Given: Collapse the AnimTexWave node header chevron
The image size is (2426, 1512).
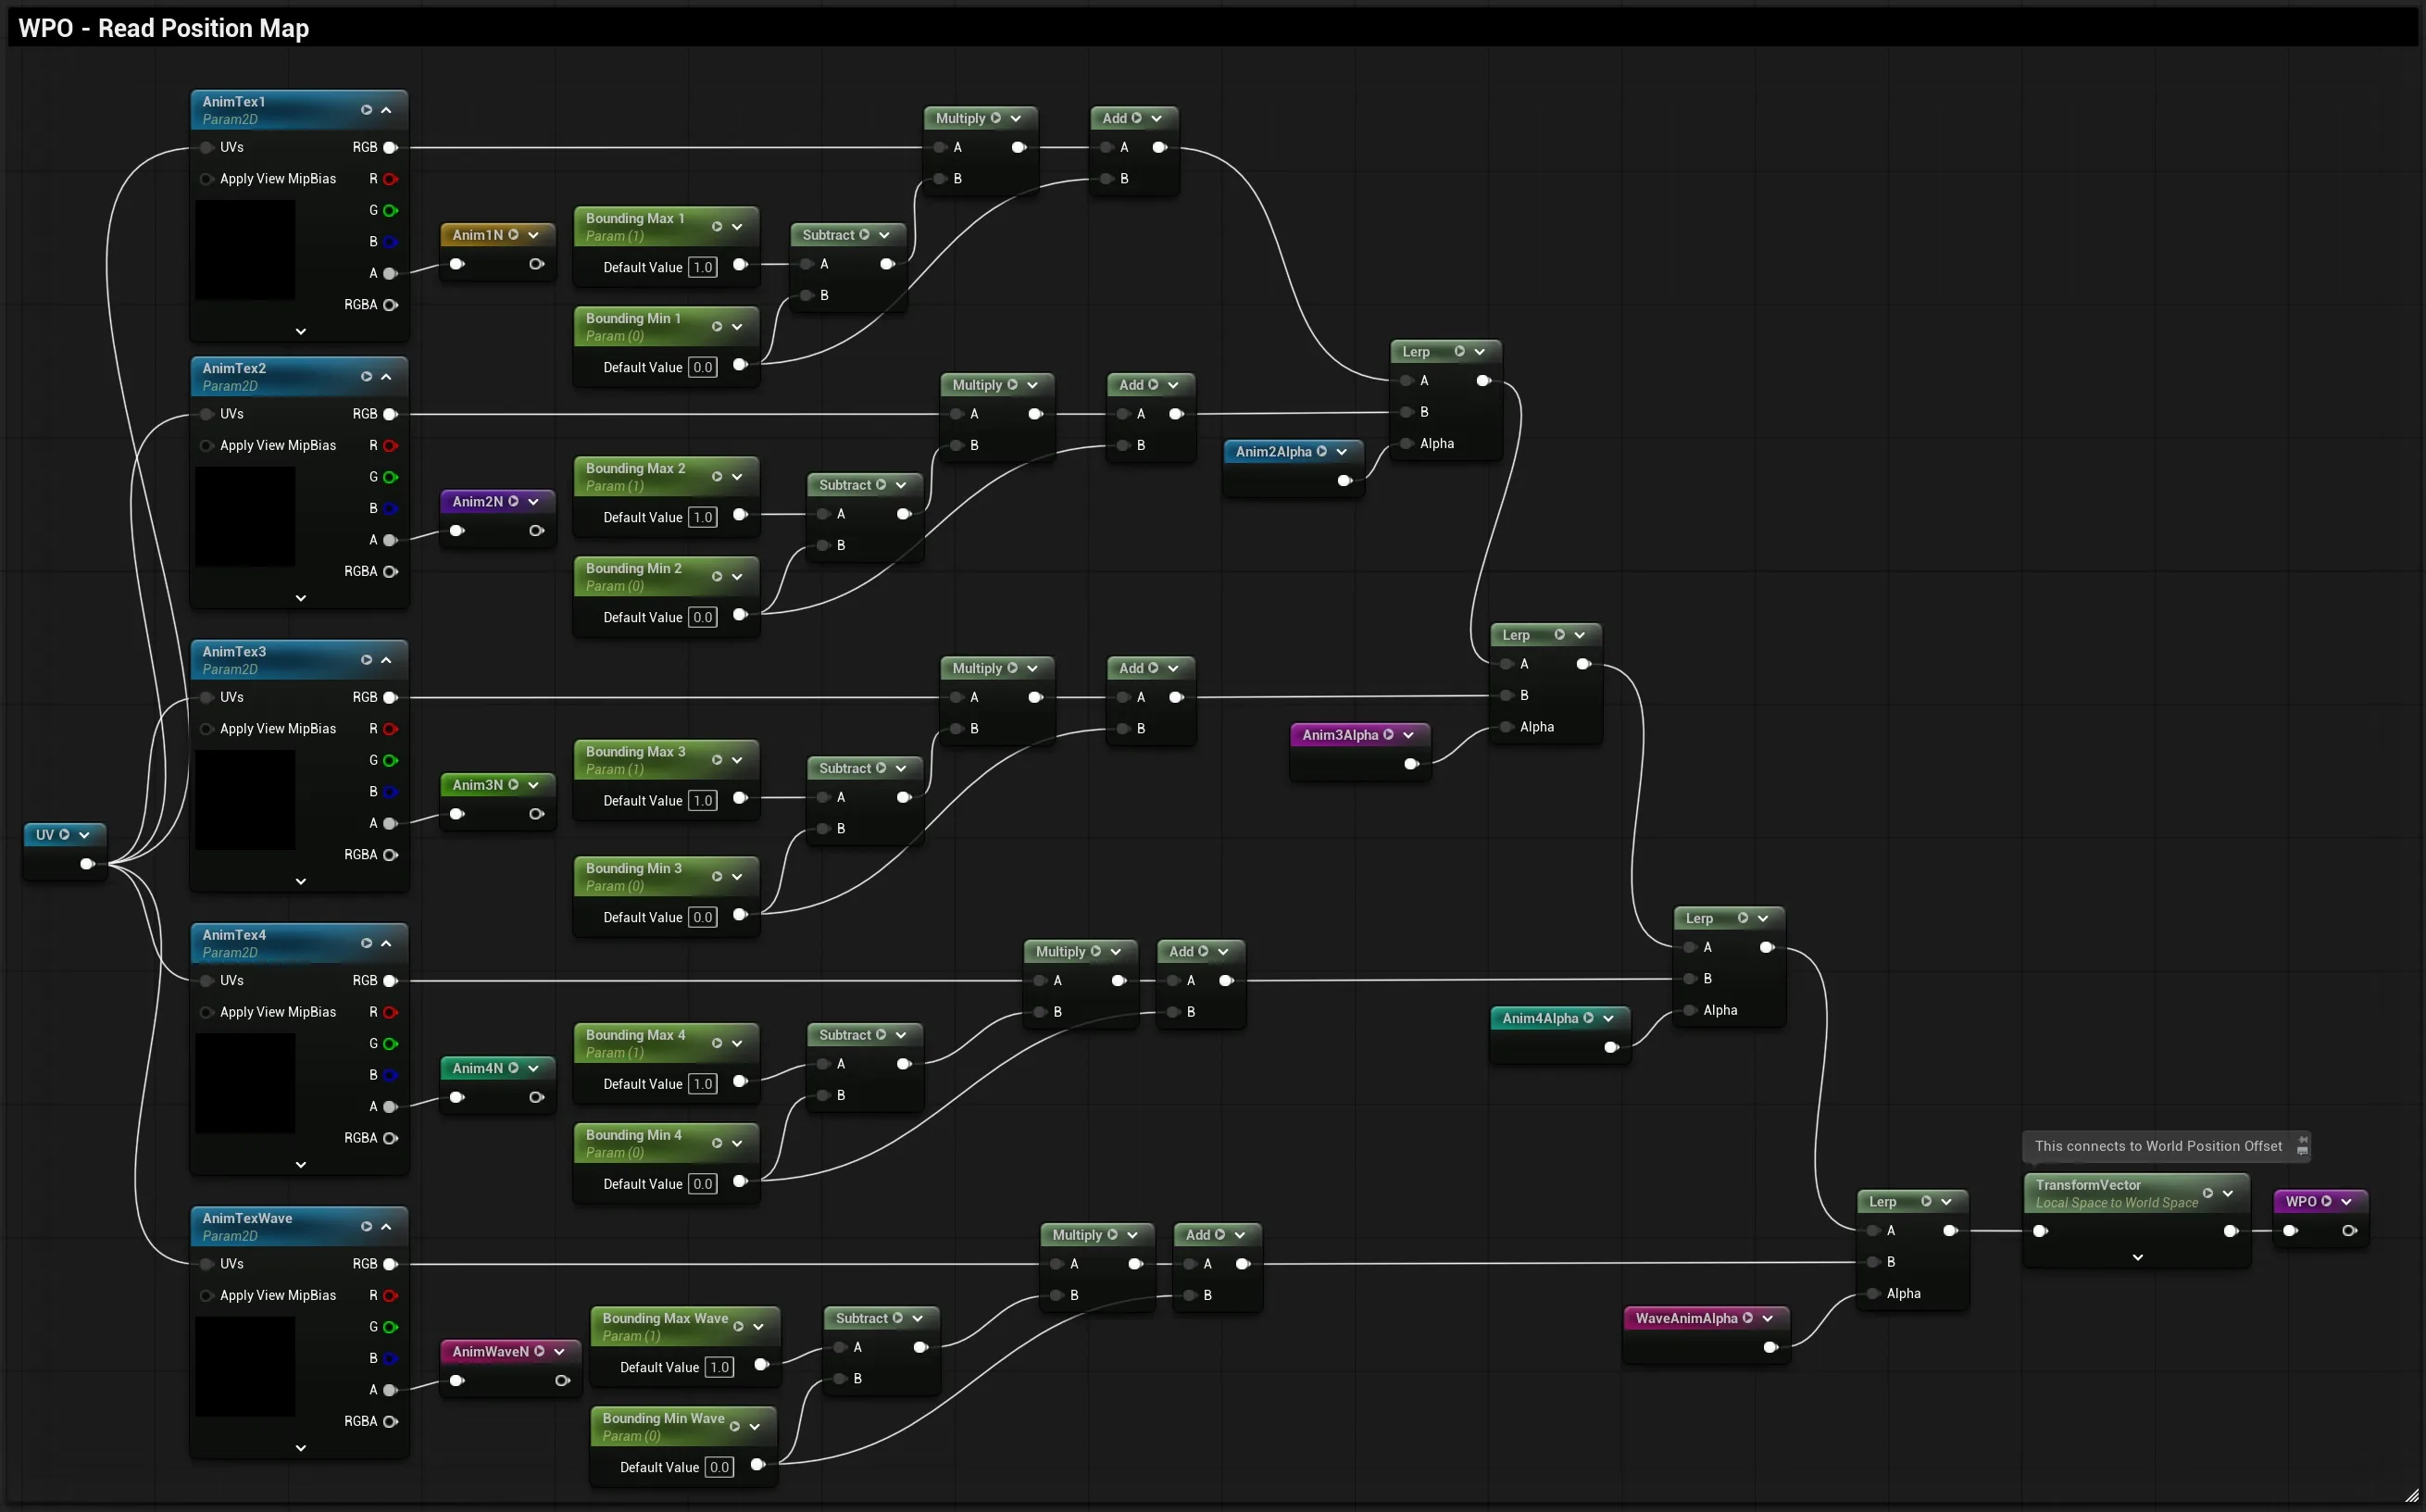Looking at the screenshot, I should [x=386, y=1227].
